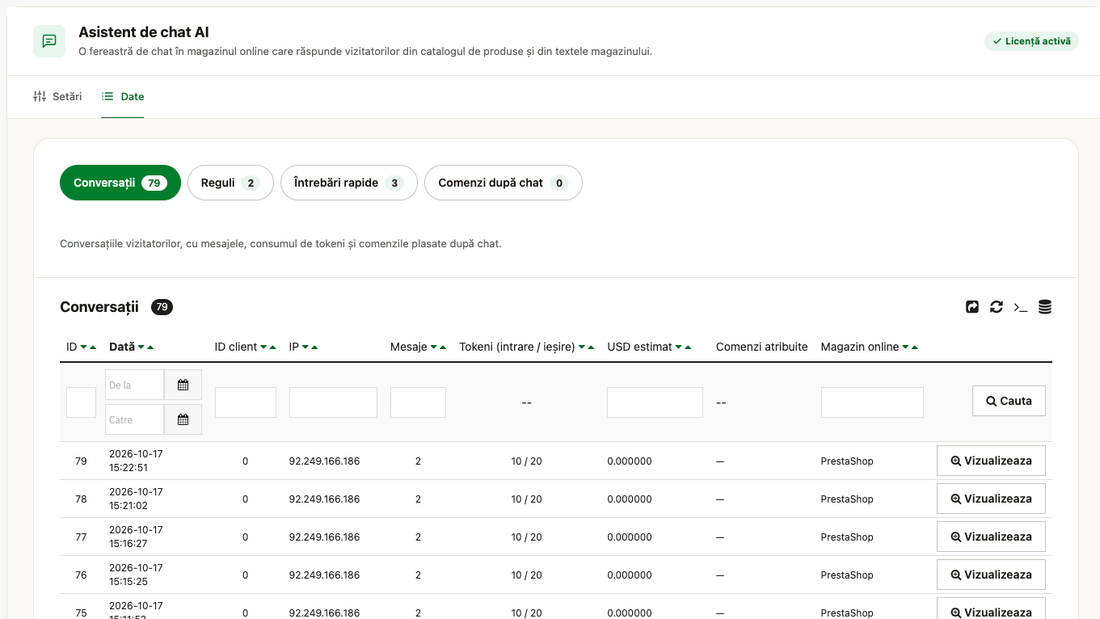
Task: Sort ID client column descending arrow
Action: click(x=264, y=347)
